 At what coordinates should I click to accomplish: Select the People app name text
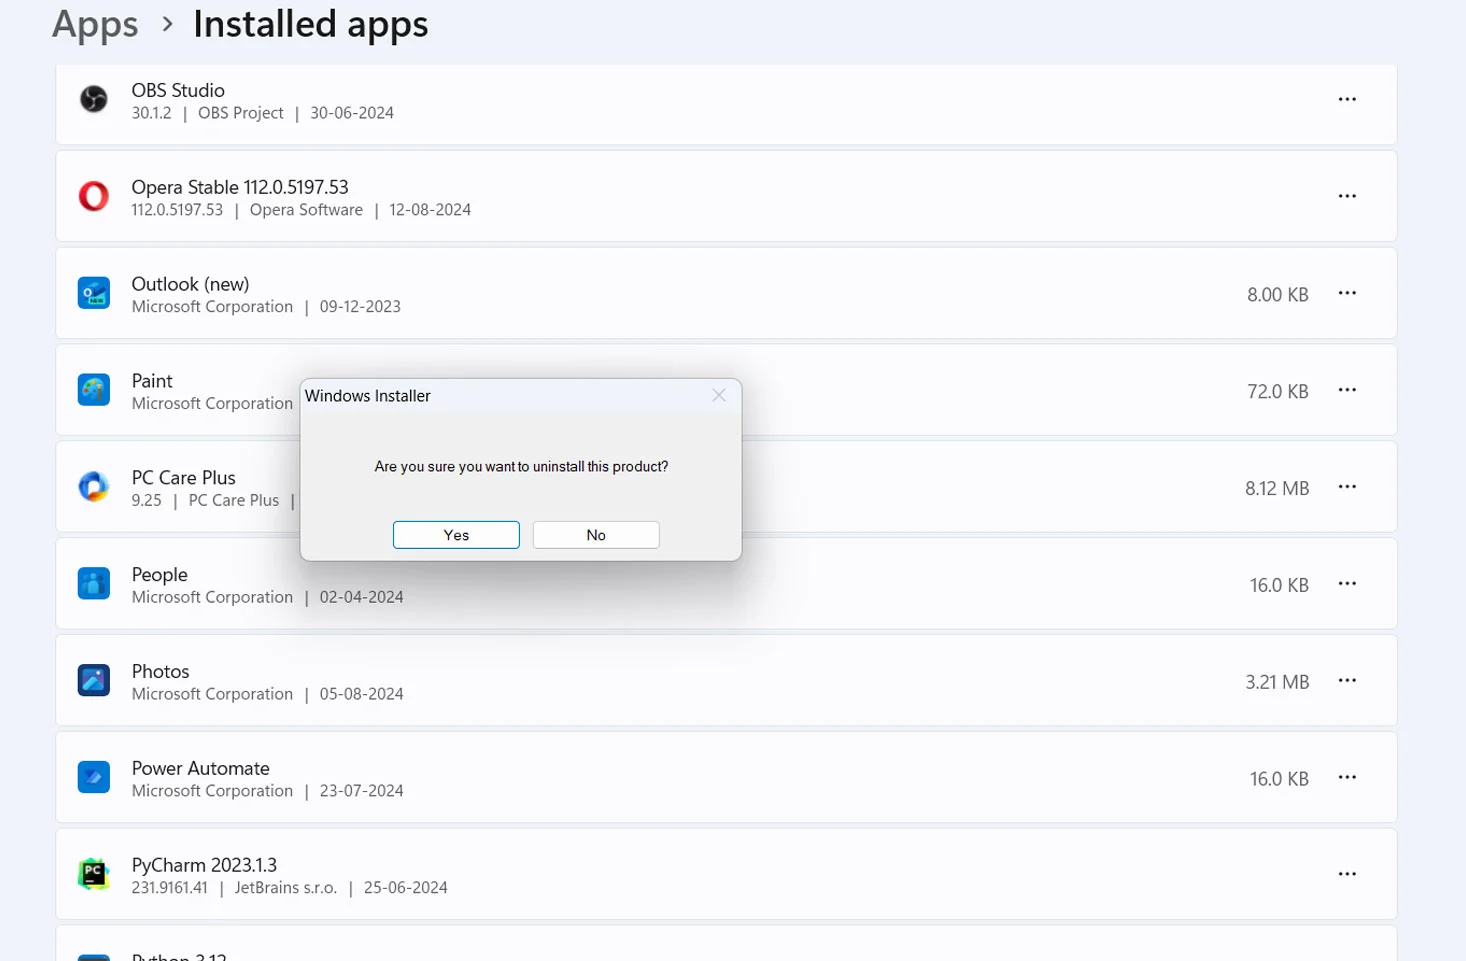[160, 574]
